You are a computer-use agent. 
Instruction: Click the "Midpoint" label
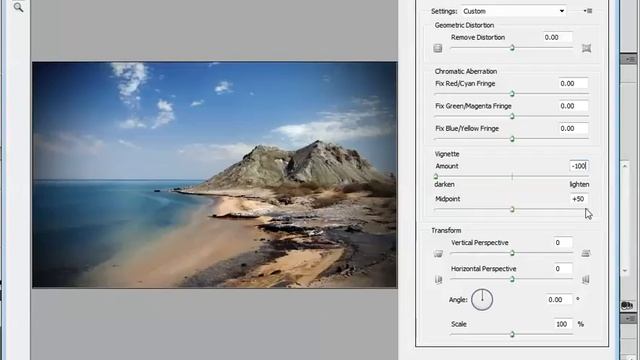point(447,199)
